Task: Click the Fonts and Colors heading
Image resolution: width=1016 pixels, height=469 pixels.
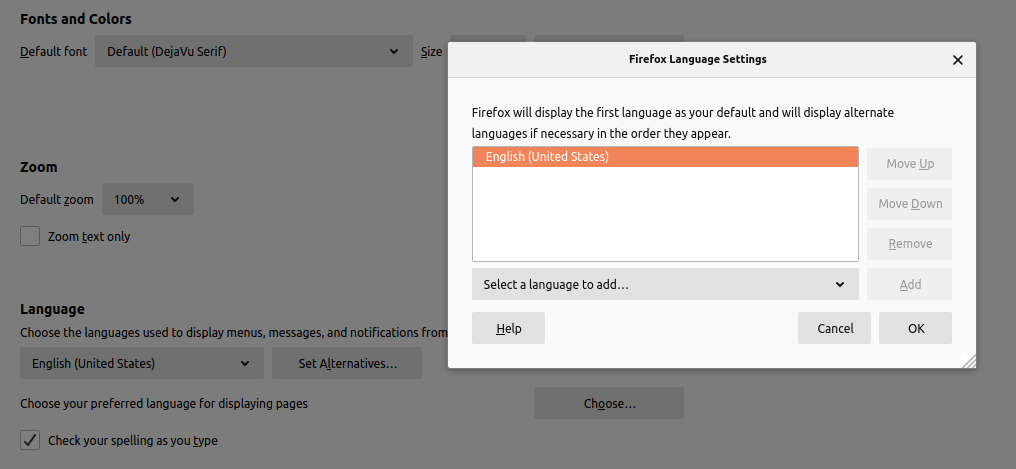Action: point(76,19)
